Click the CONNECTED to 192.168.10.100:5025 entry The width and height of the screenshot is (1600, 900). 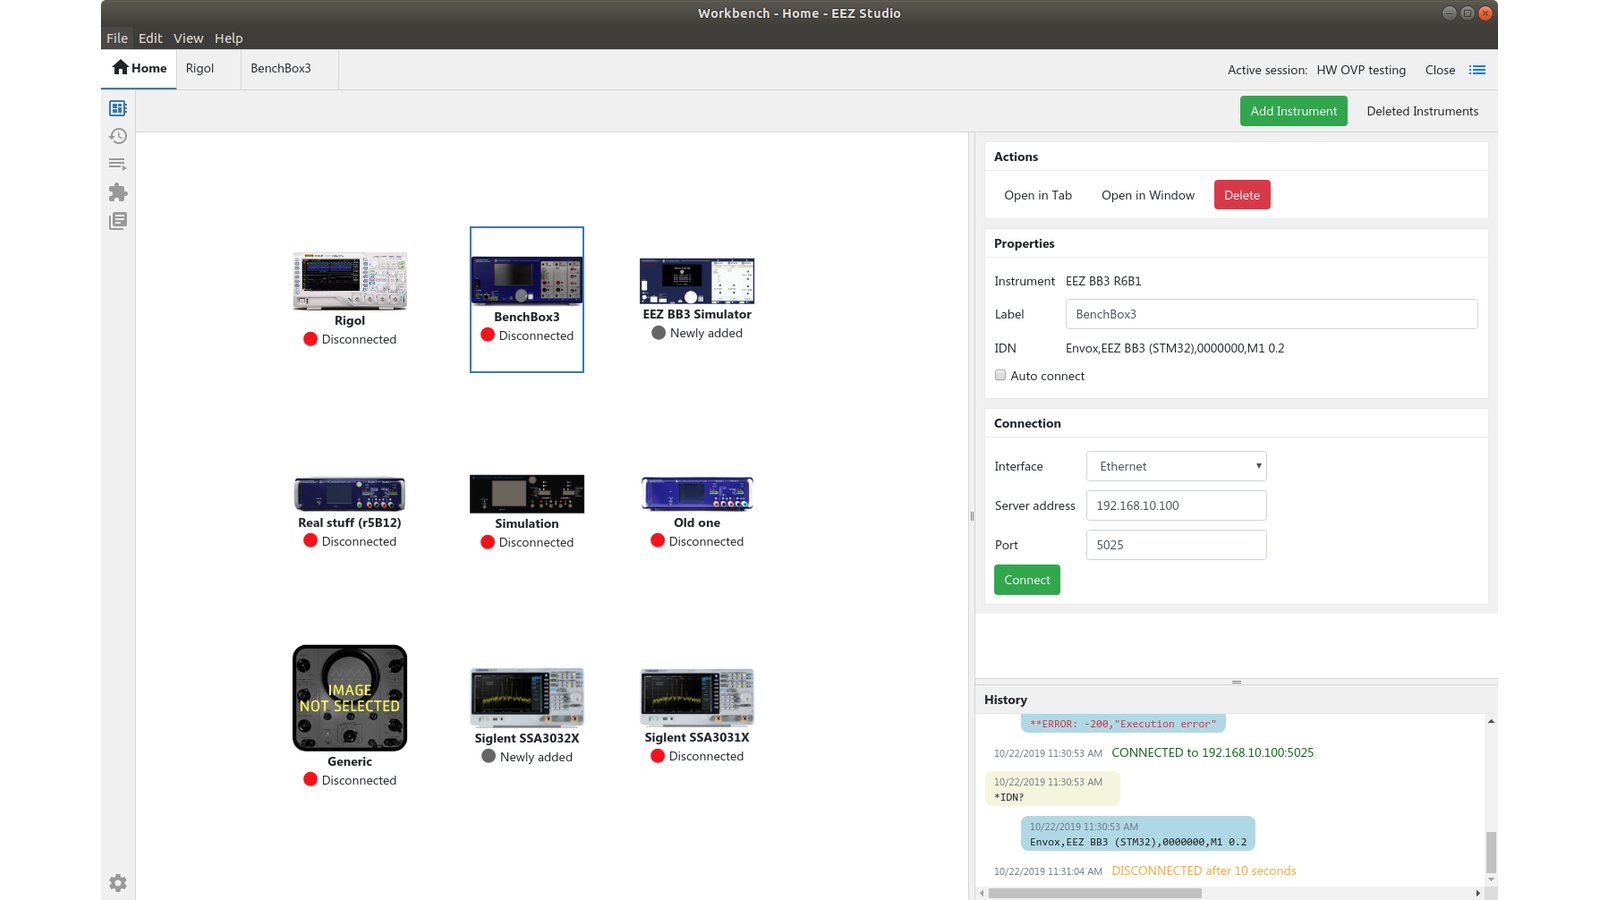tap(1212, 752)
